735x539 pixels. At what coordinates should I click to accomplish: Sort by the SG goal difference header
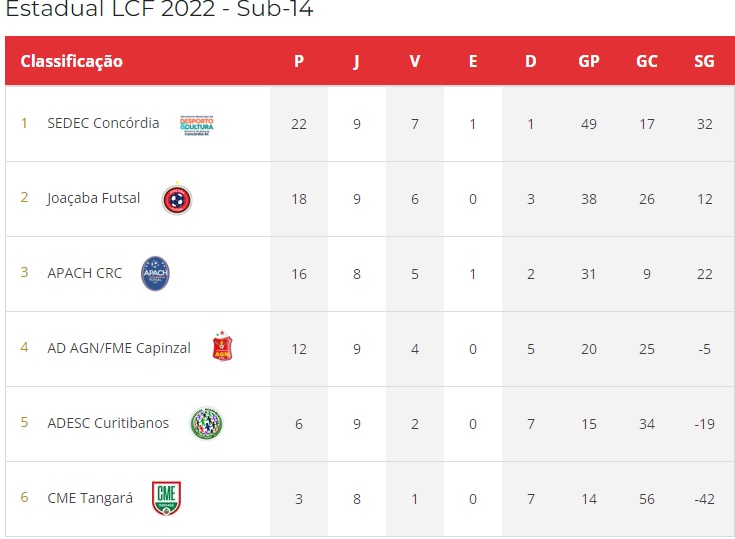(705, 61)
